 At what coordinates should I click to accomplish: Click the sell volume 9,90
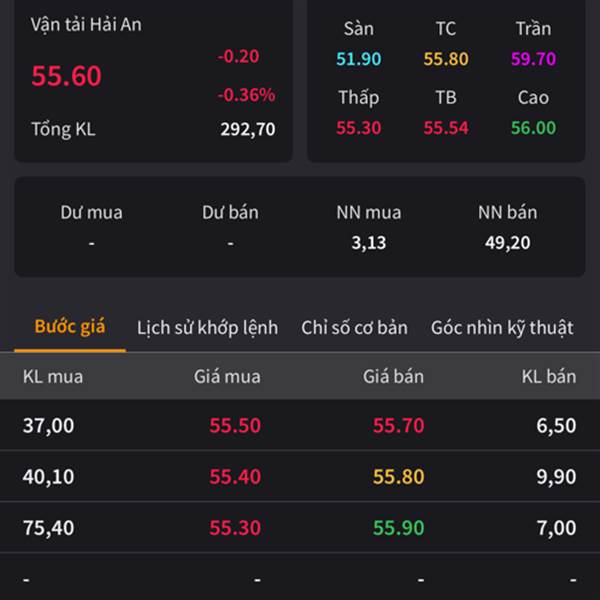(x=556, y=477)
